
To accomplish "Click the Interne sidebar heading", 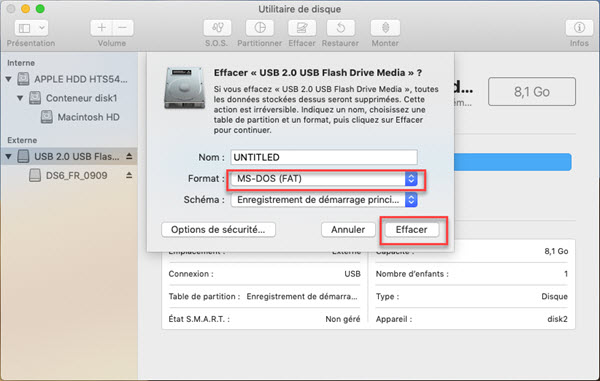I will pyautogui.click(x=21, y=63).
